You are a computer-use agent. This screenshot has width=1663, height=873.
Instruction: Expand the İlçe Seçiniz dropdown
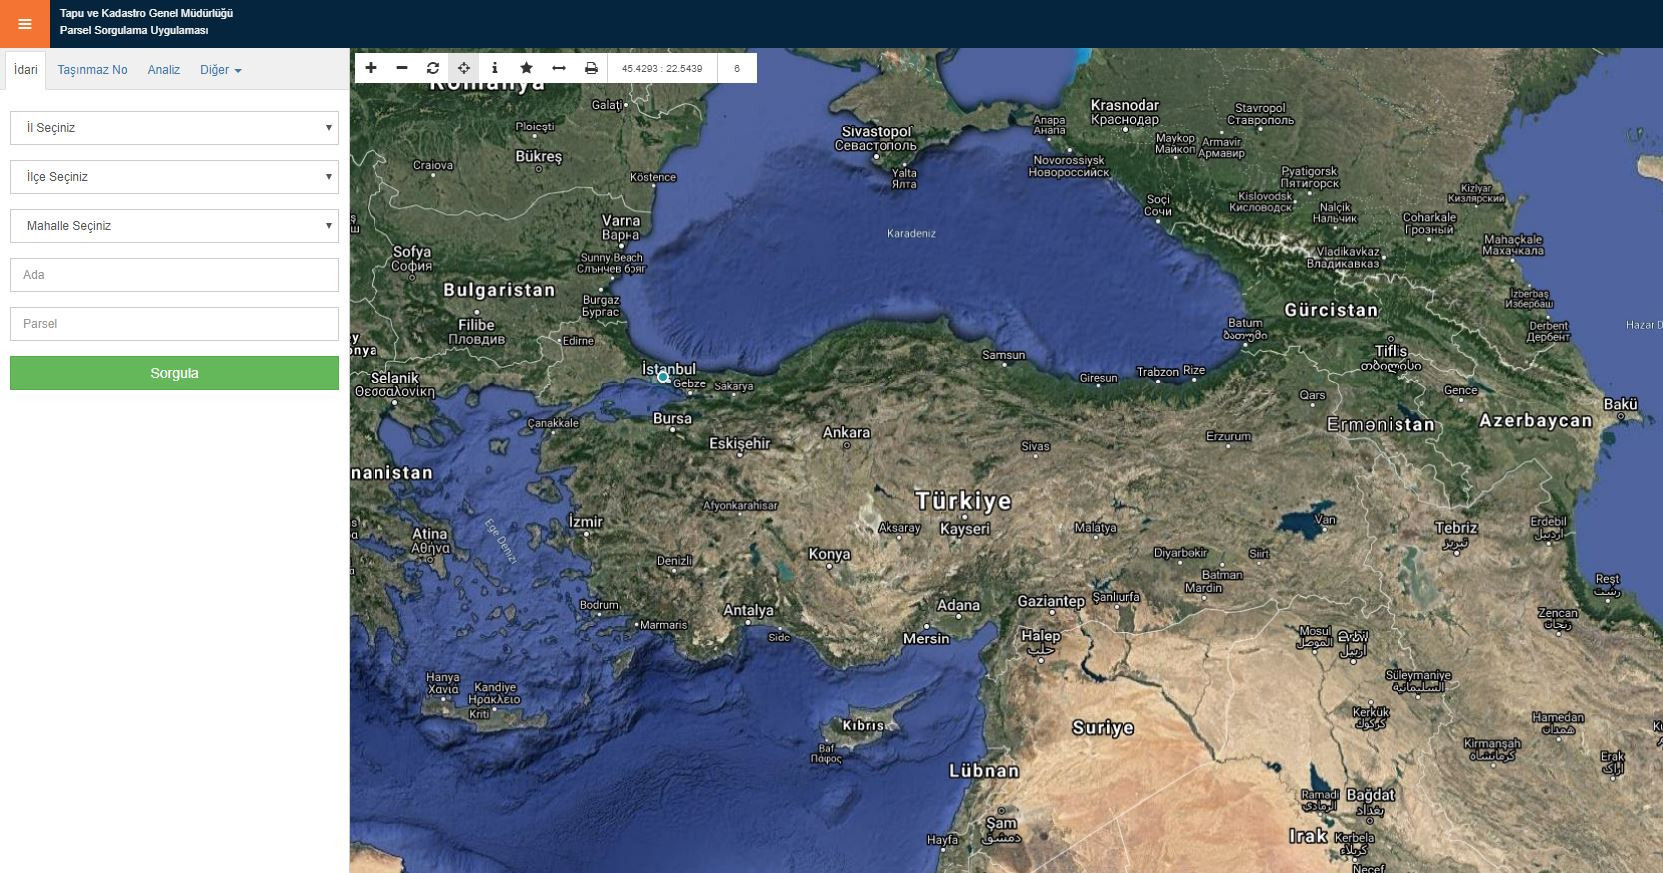(174, 177)
